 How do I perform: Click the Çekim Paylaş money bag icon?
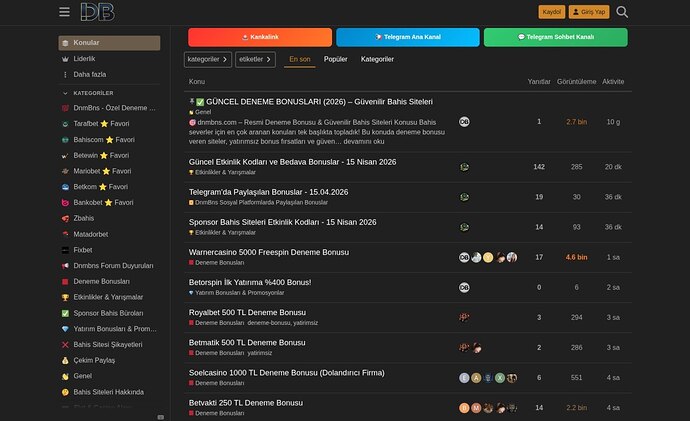tap(65, 361)
